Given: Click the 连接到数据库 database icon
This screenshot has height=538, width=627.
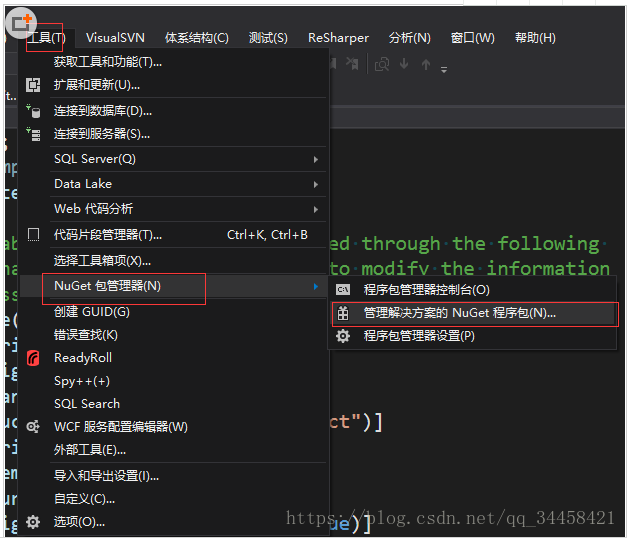Looking at the screenshot, I should point(33,111).
